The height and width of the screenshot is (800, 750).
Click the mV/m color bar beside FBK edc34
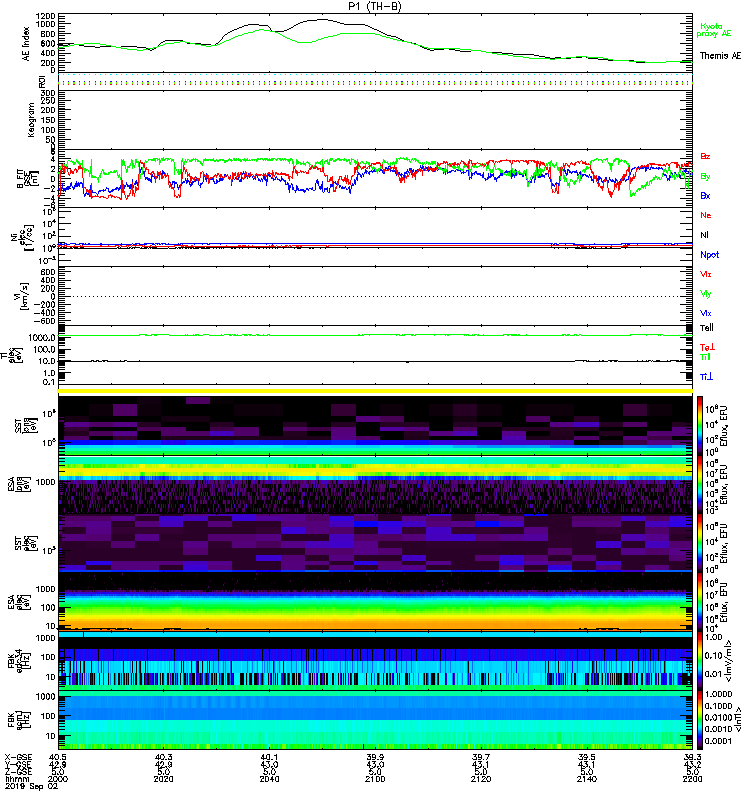[x=700, y=661]
